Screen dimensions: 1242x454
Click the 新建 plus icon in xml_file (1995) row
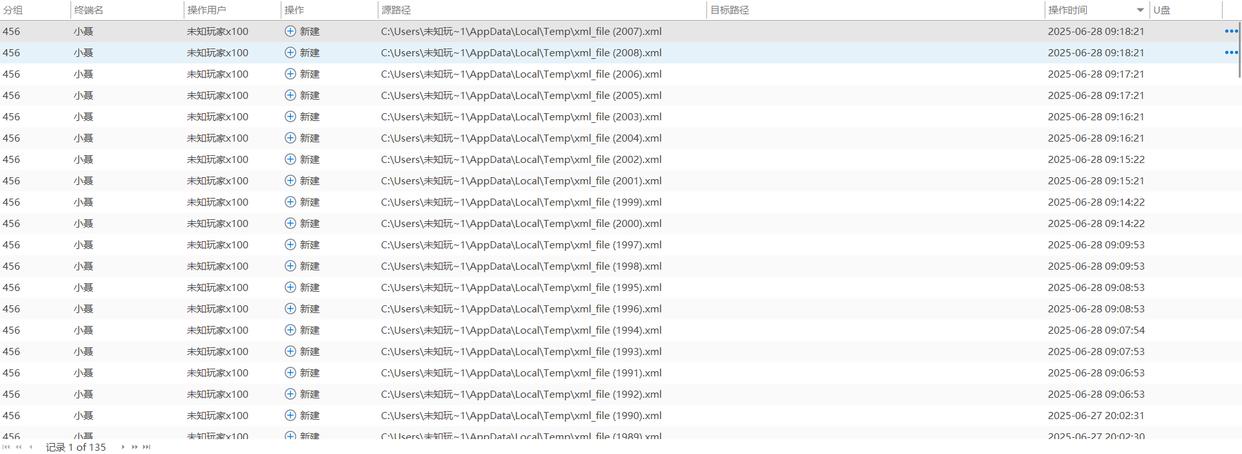click(290, 287)
